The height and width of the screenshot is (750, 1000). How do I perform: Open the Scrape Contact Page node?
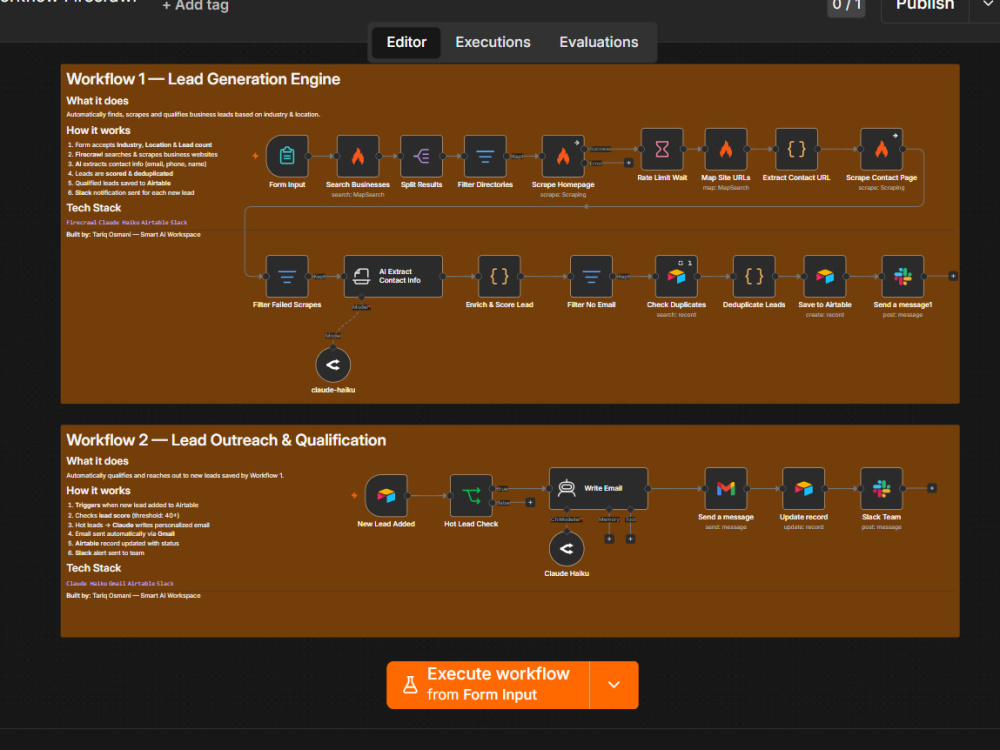click(881, 149)
